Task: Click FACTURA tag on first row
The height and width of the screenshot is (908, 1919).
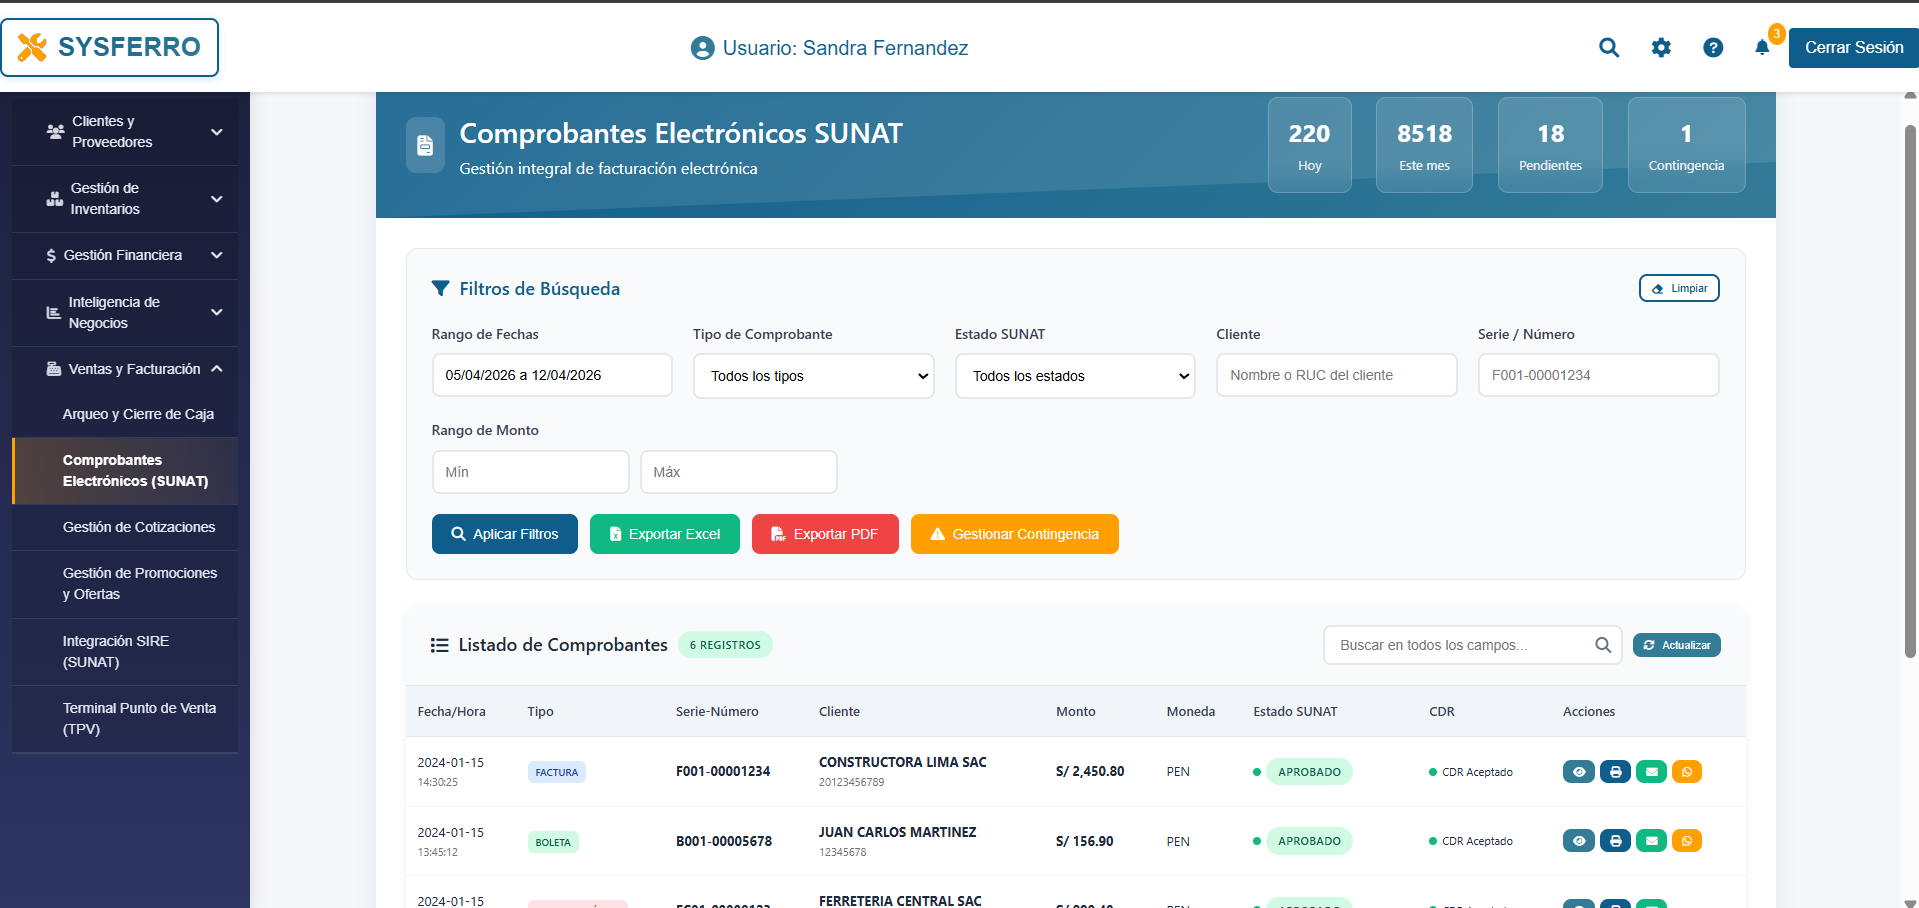Action: pos(556,772)
